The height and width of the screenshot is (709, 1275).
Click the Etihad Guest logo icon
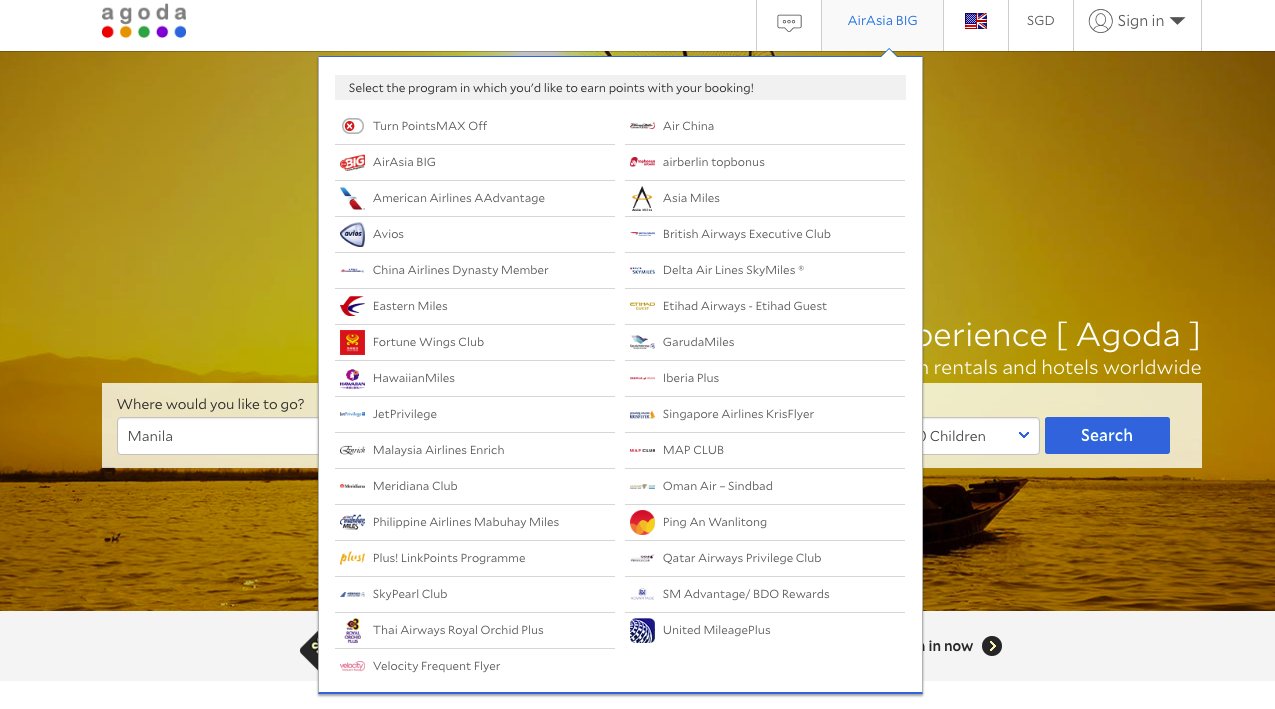pyautogui.click(x=642, y=306)
